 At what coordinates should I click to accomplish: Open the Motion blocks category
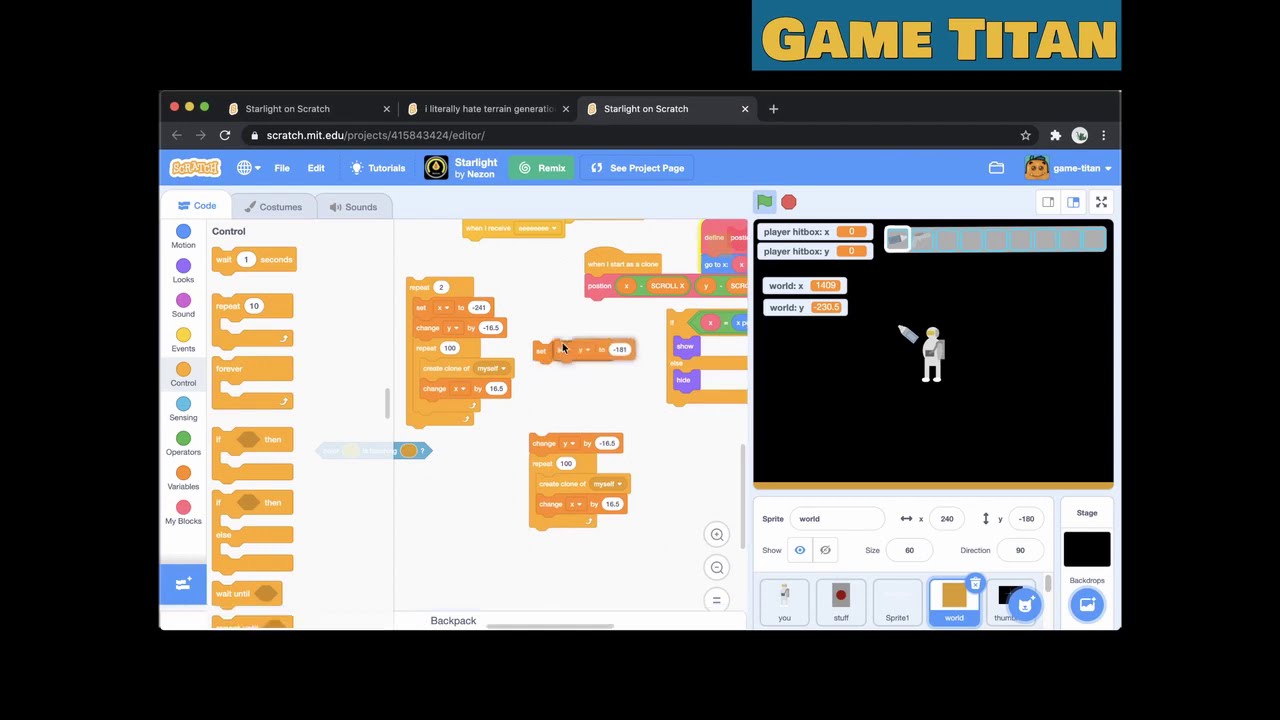[183, 237]
